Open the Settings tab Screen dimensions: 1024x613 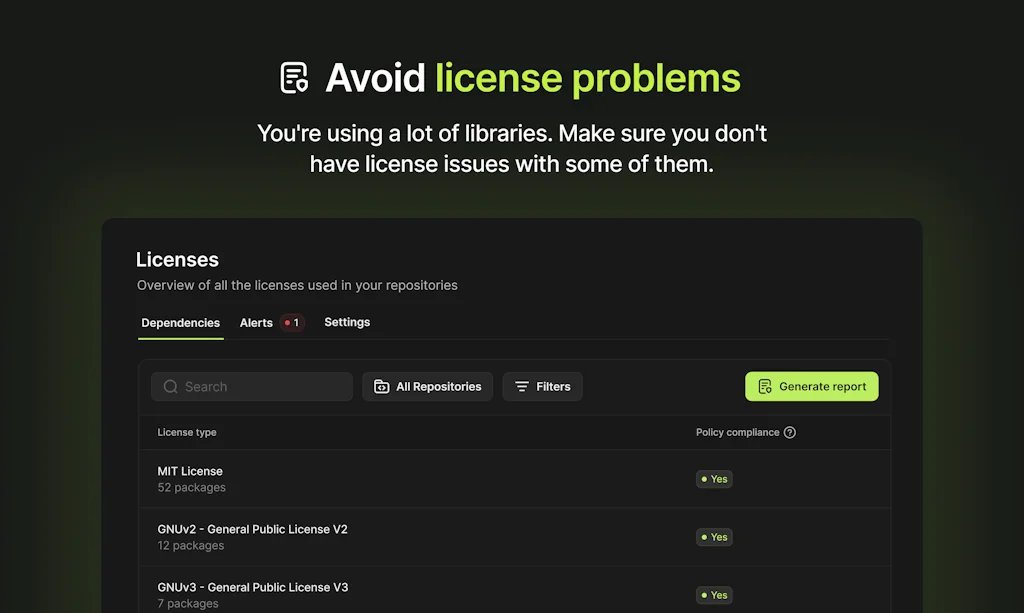(347, 322)
